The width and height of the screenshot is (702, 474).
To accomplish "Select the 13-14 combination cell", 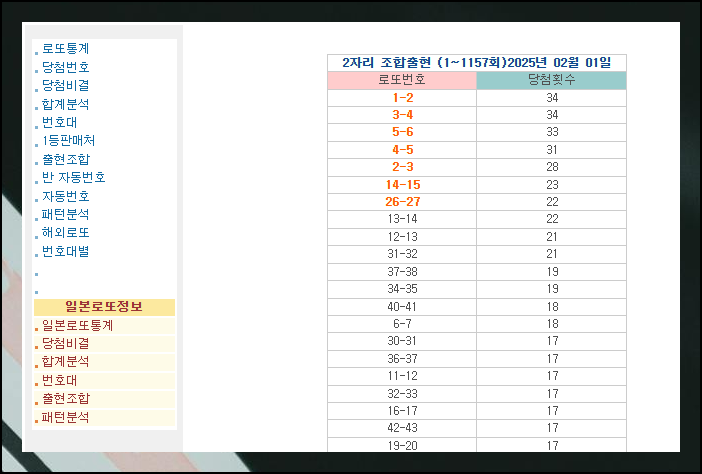I will pyautogui.click(x=402, y=219).
